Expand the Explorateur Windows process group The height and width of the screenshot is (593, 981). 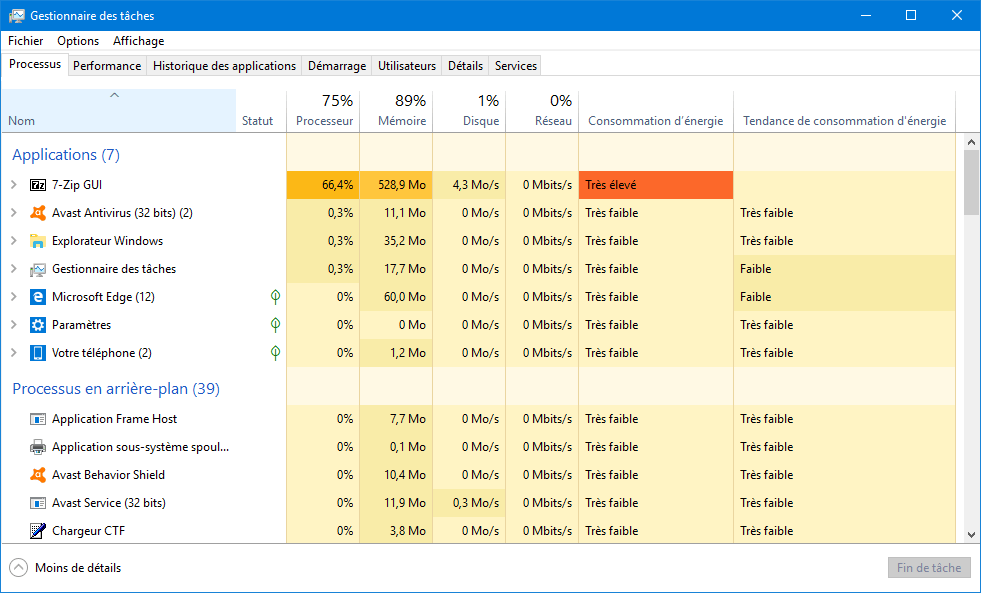pyautogui.click(x=14, y=241)
